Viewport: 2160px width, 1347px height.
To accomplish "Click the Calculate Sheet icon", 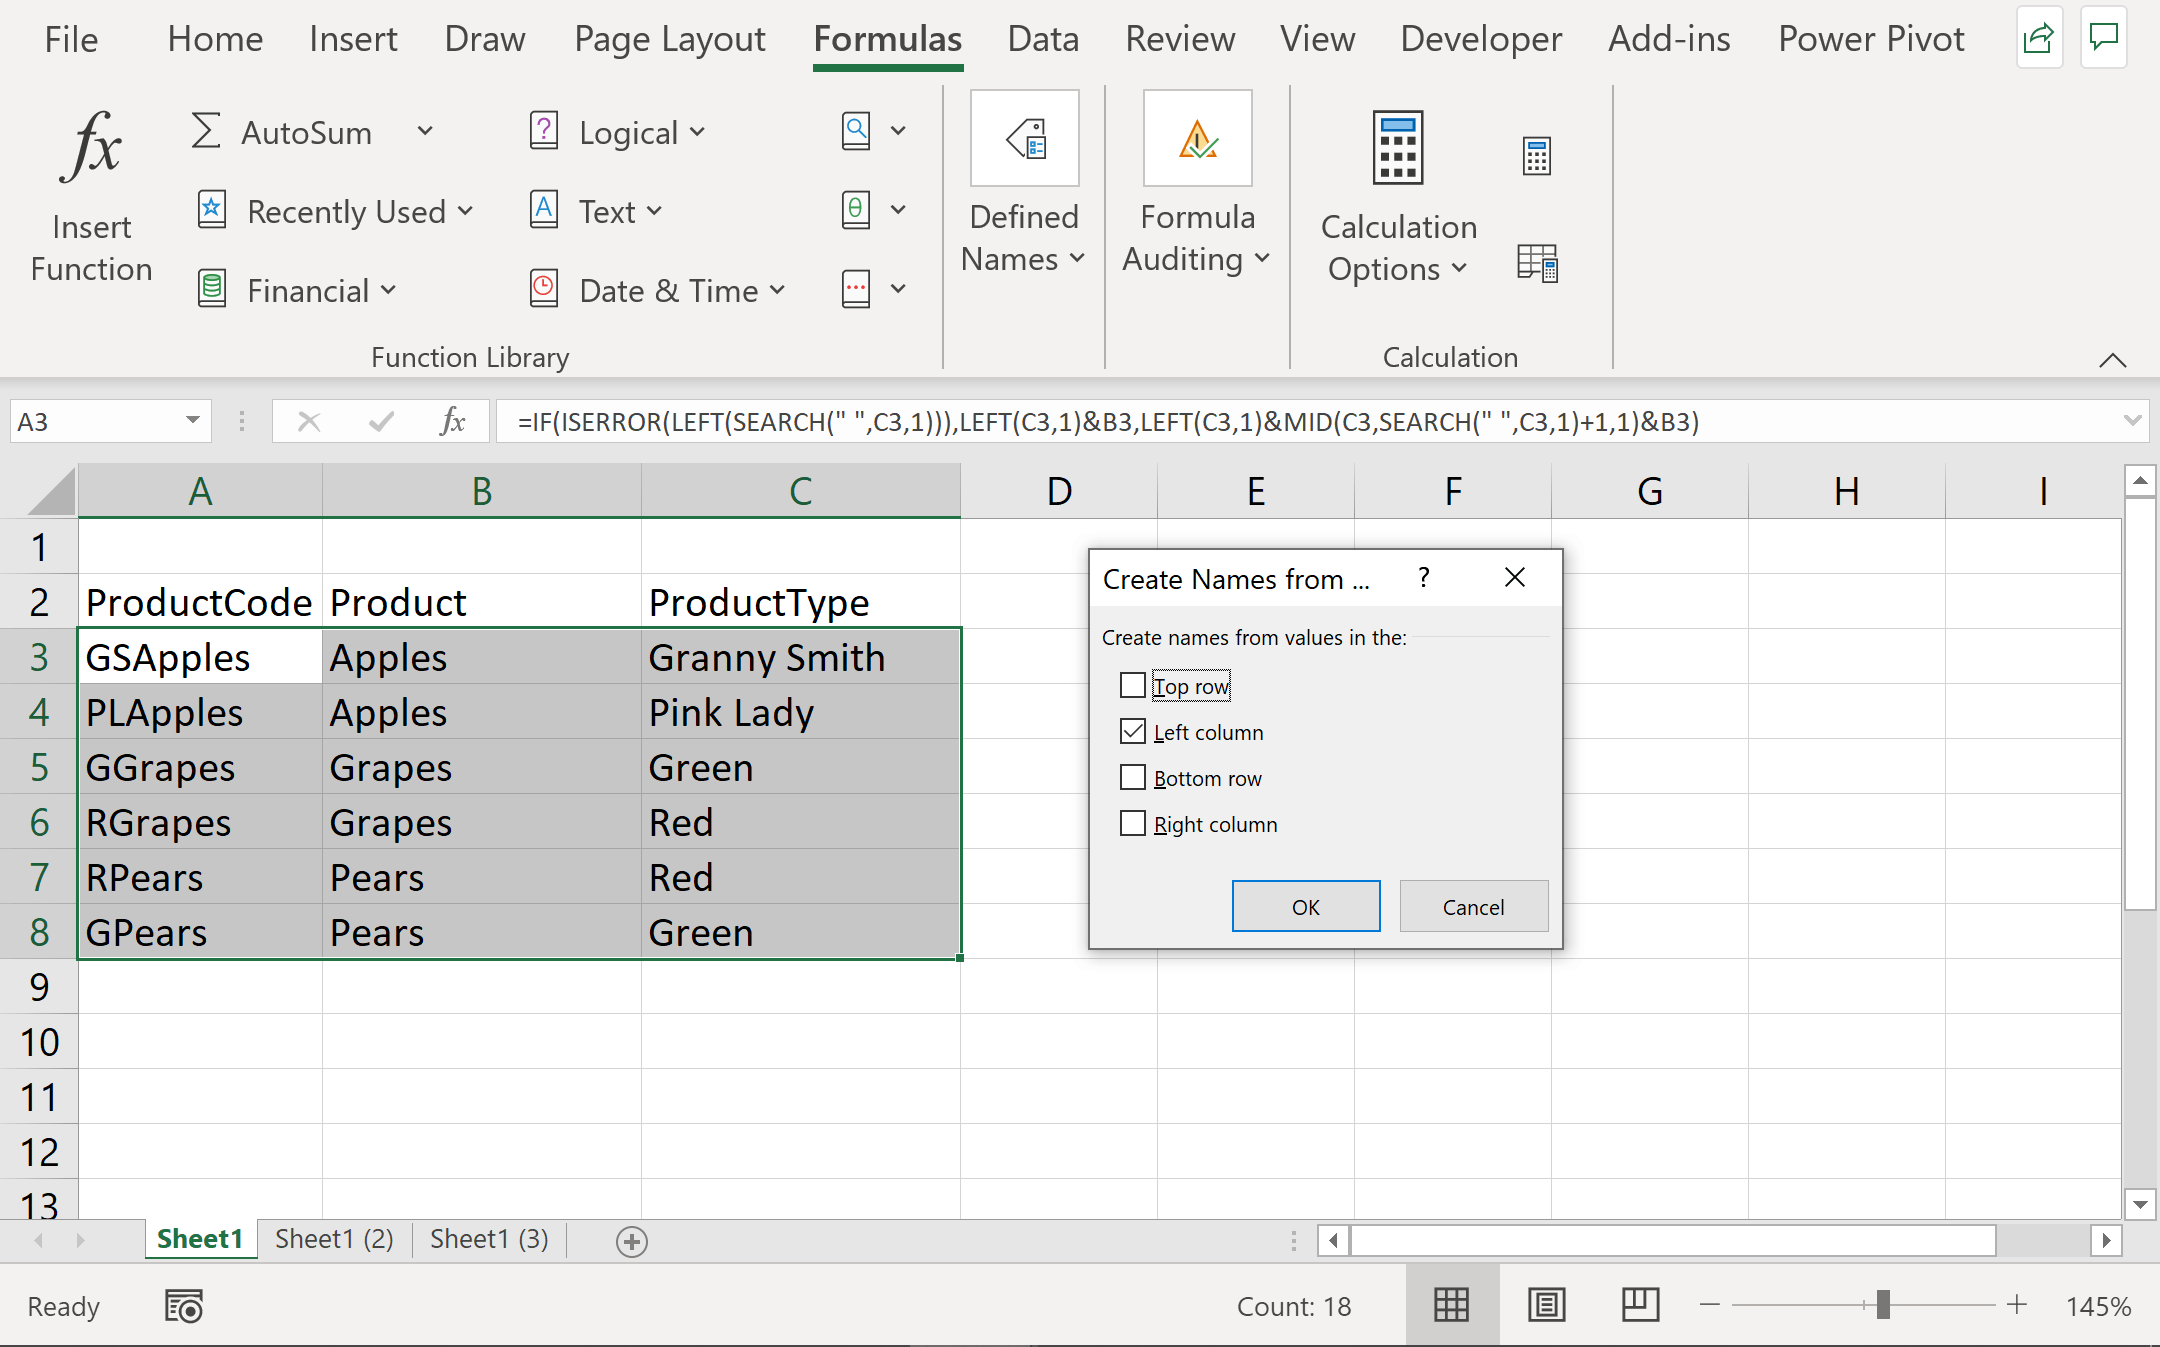I will tap(1536, 263).
